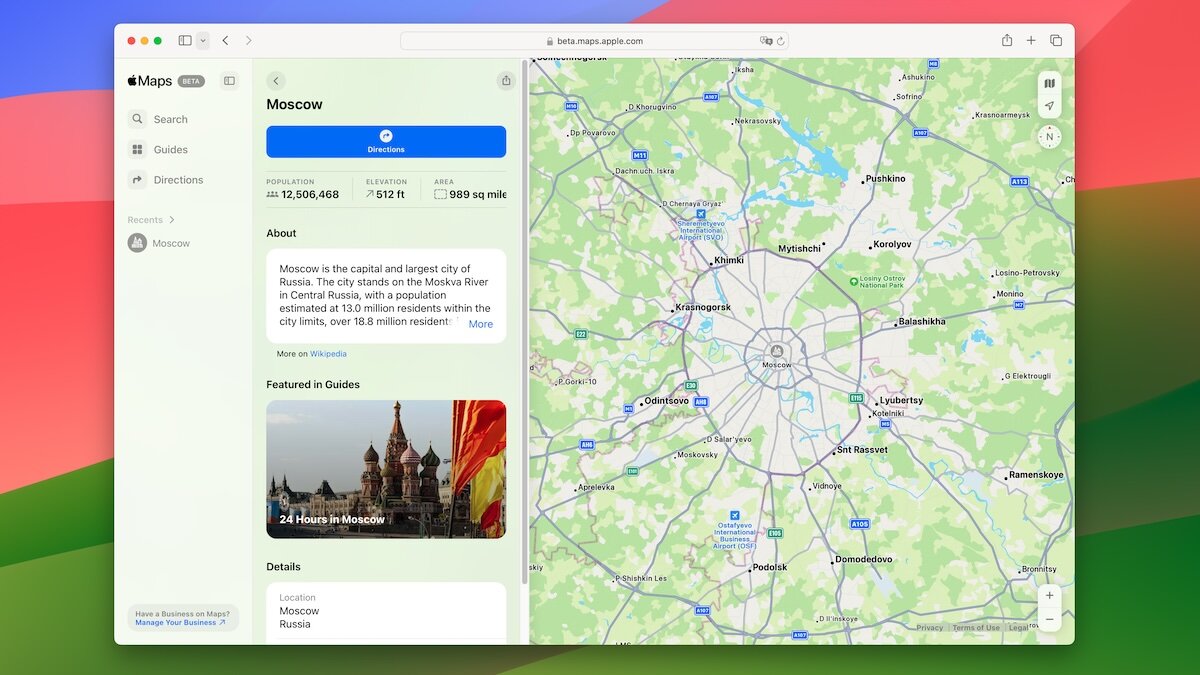The width and height of the screenshot is (1200, 675).
Task: Select Ostafyevo International Business Airport marker
Action: (x=736, y=514)
